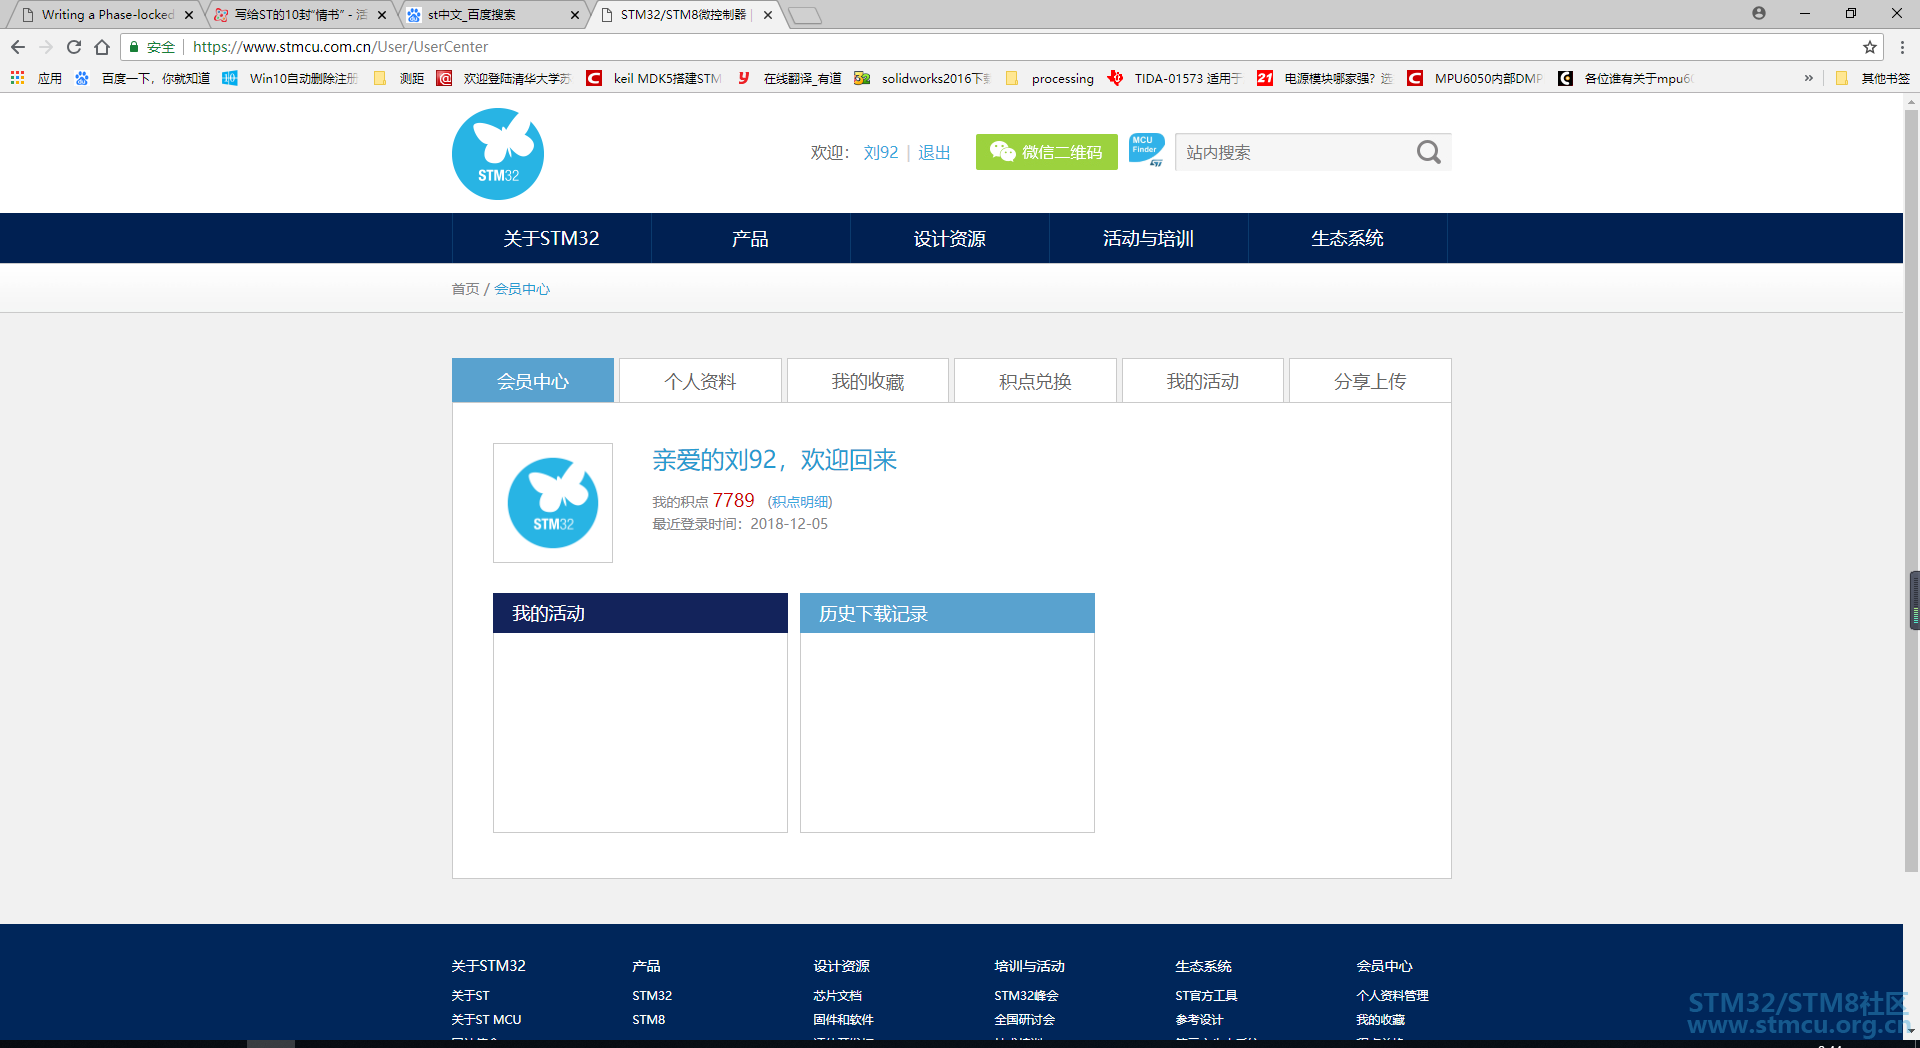Open the 百度一下 bookmark
The image size is (1920, 1048).
(142, 78)
